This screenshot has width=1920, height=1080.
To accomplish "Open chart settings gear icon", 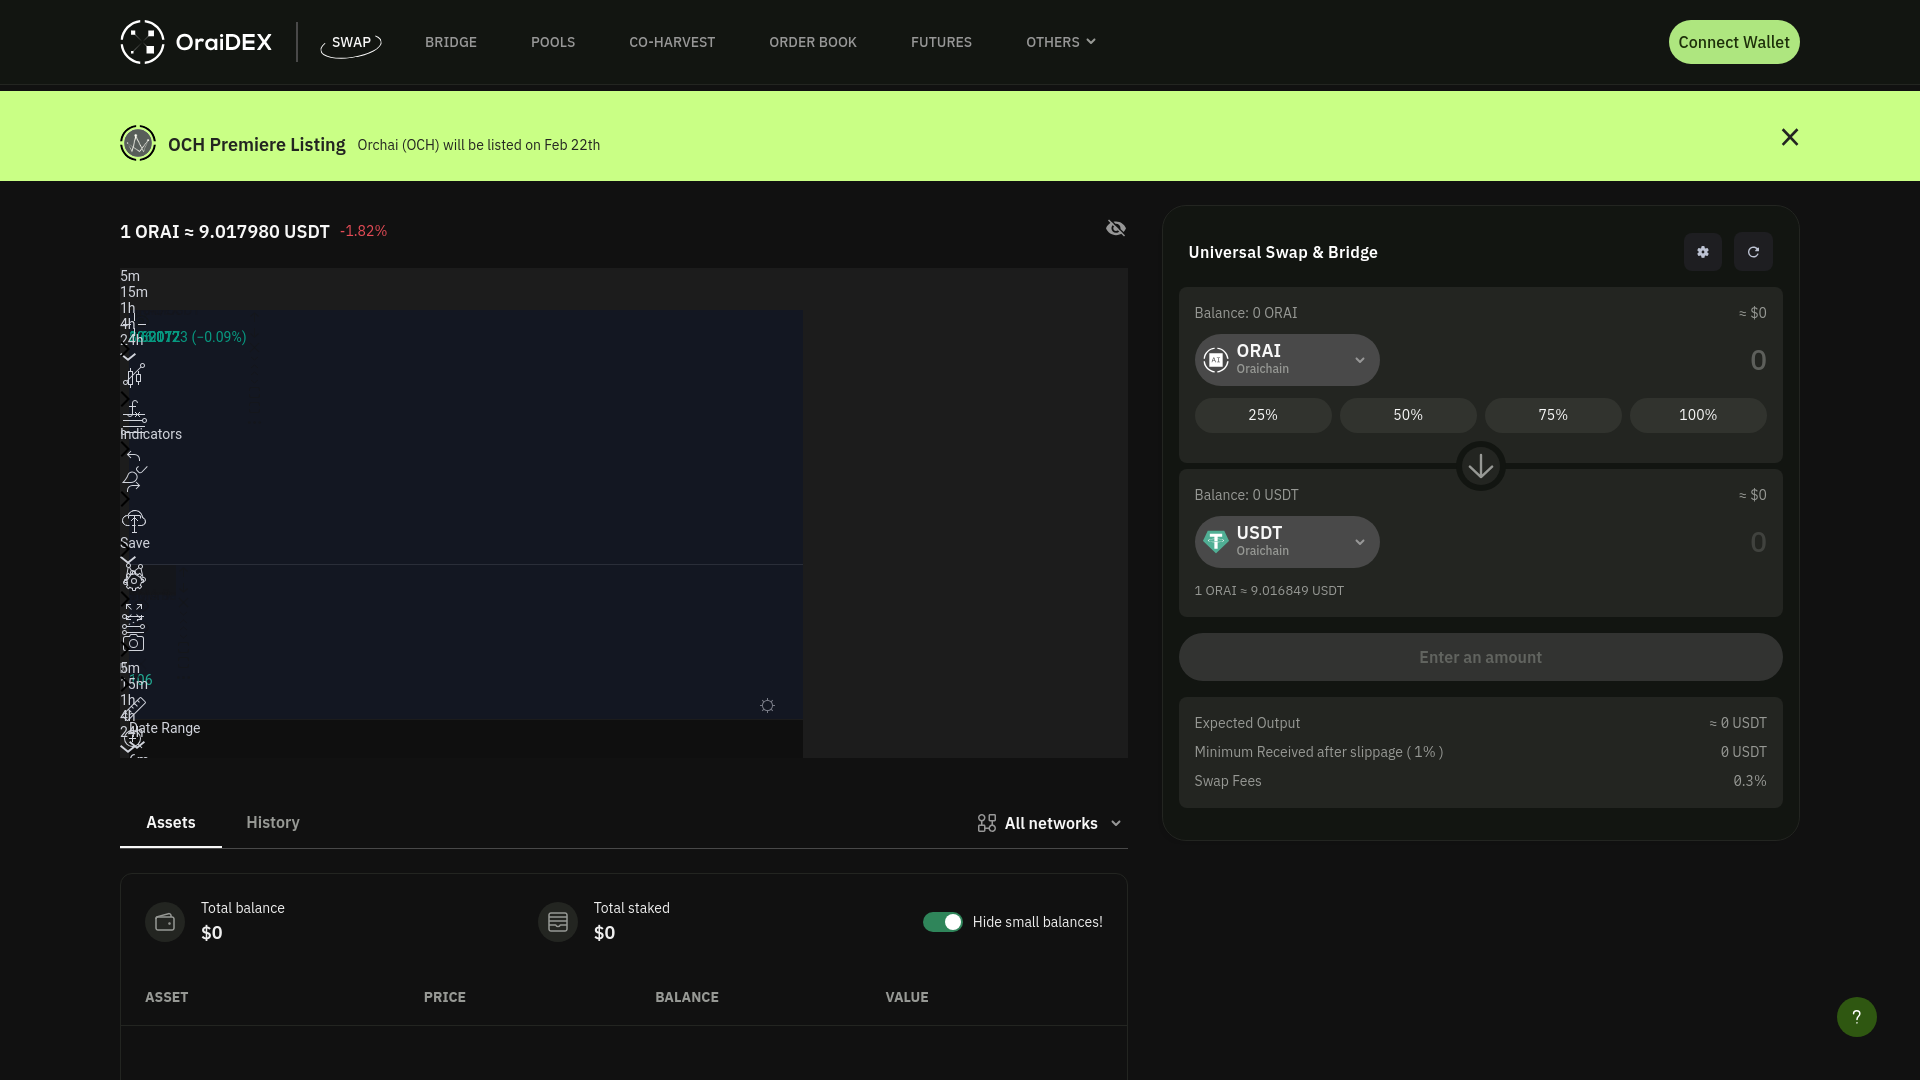I will click(x=134, y=580).
